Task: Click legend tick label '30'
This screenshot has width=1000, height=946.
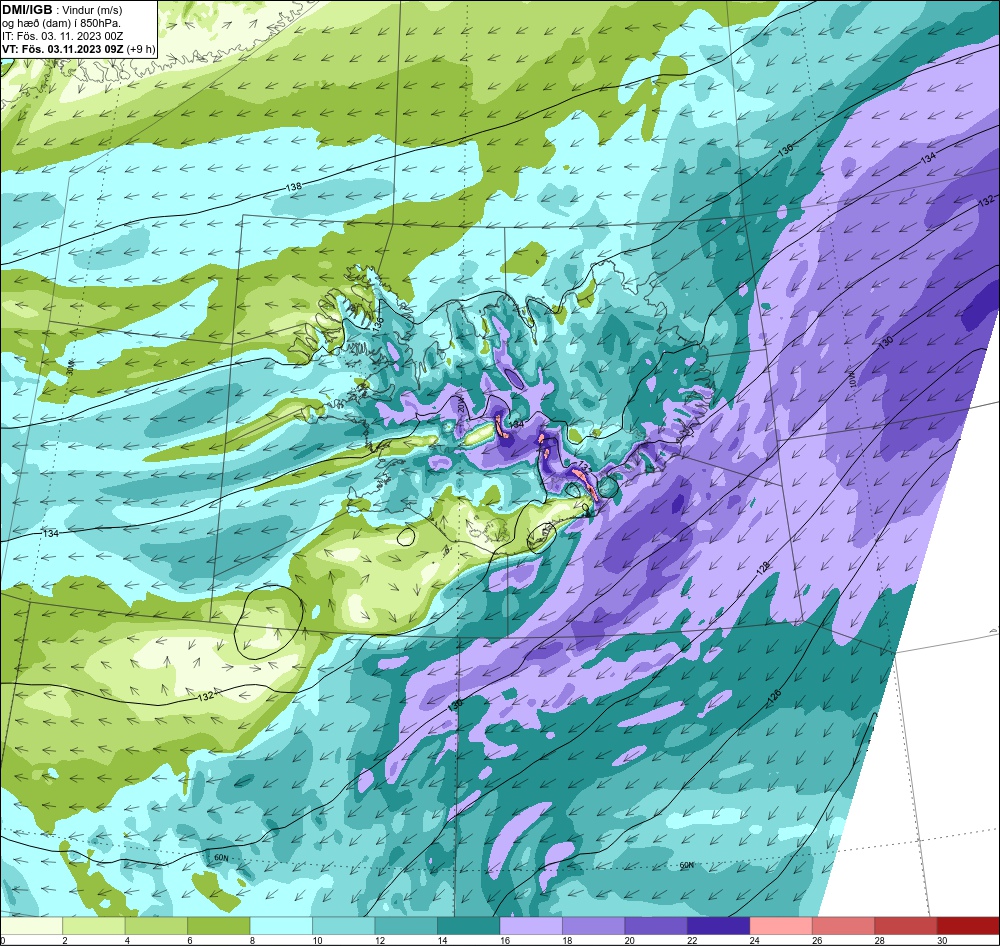Action: click(x=942, y=940)
